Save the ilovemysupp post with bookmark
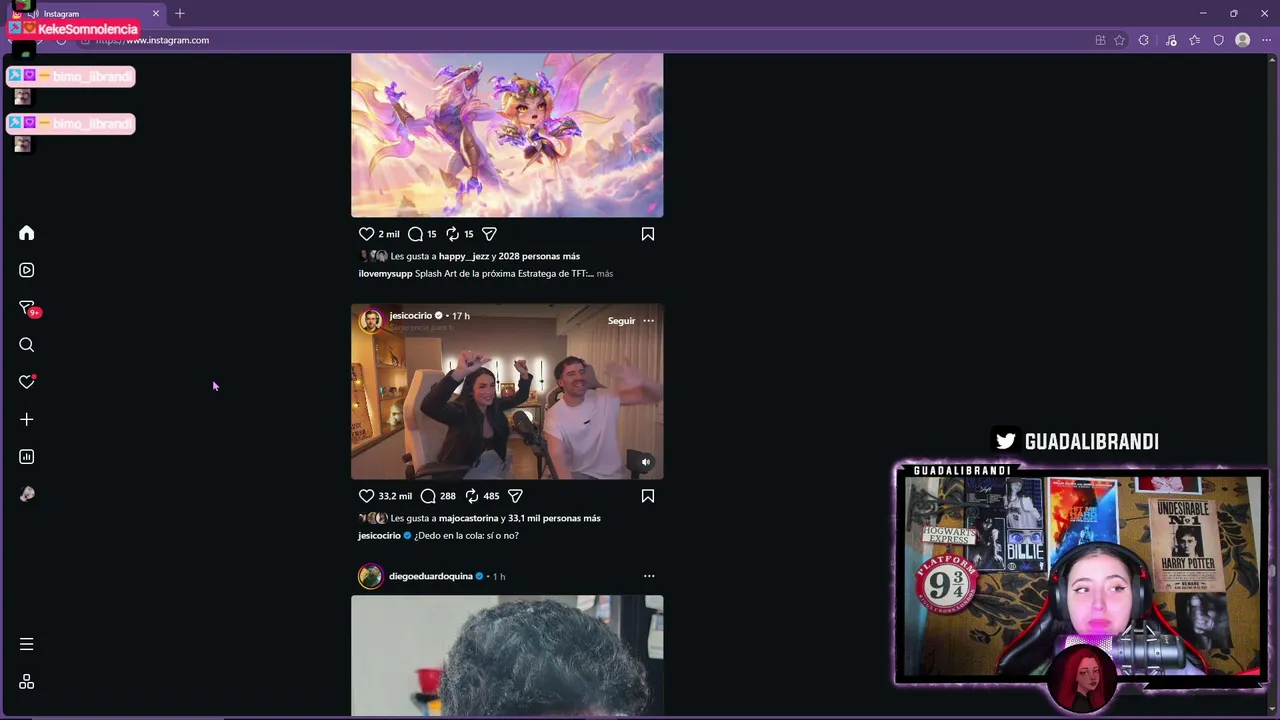The height and width of the screenshot is (720, 1280). tap(648, 234)
